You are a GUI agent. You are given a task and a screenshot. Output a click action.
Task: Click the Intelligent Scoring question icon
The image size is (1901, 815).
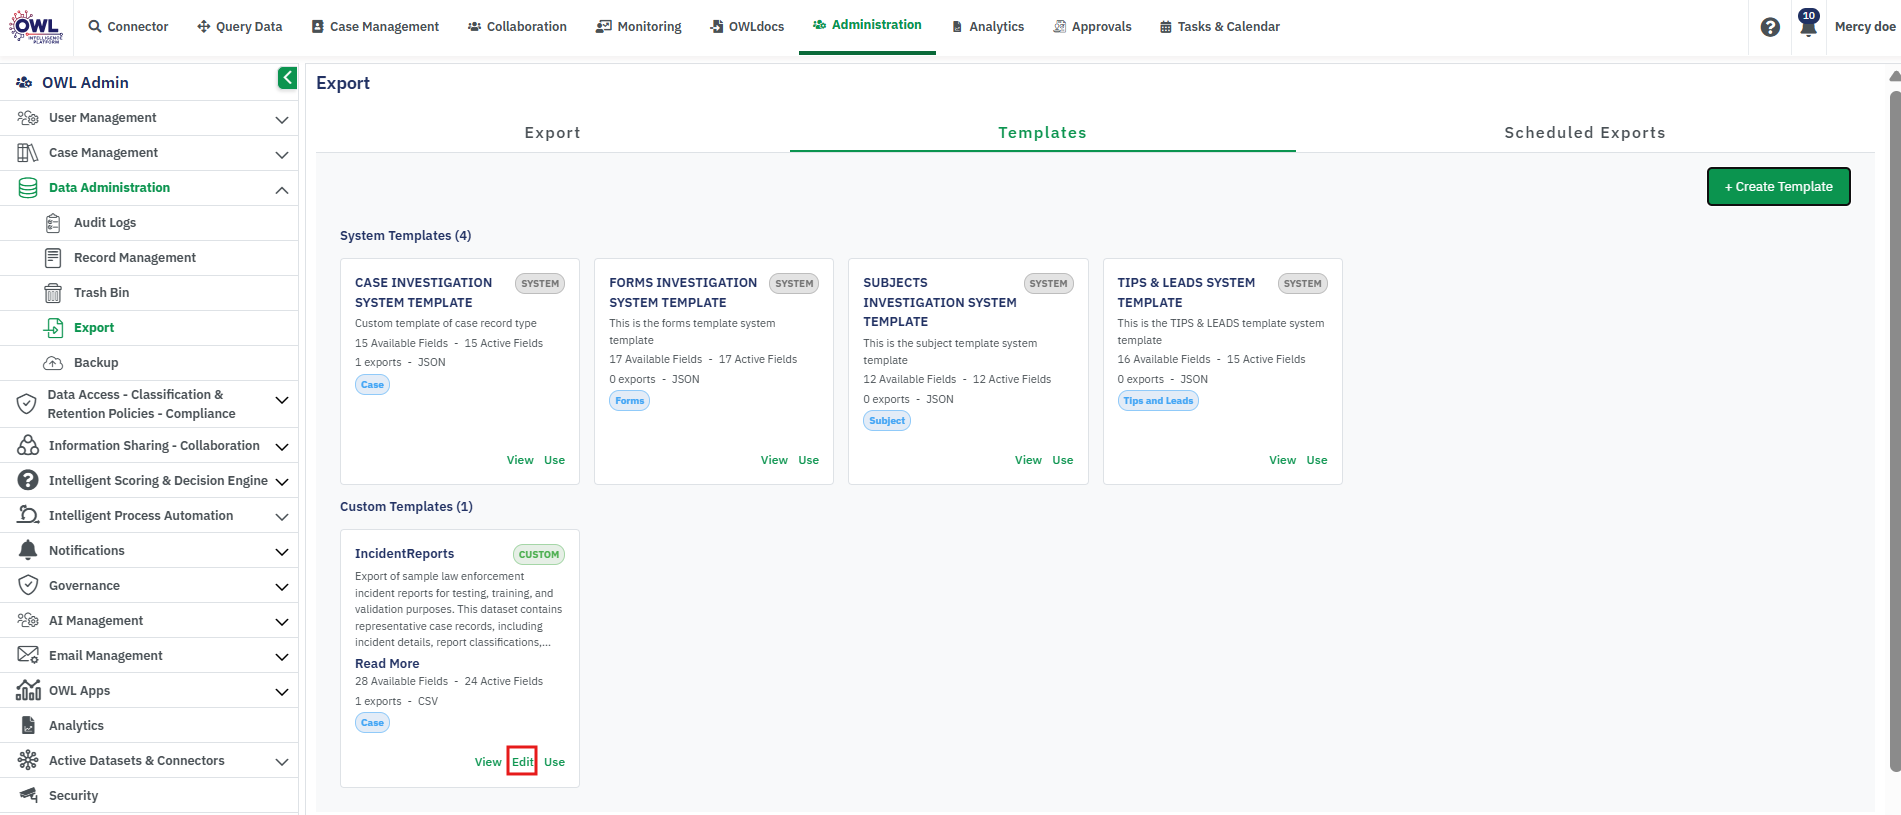(28, 481)
